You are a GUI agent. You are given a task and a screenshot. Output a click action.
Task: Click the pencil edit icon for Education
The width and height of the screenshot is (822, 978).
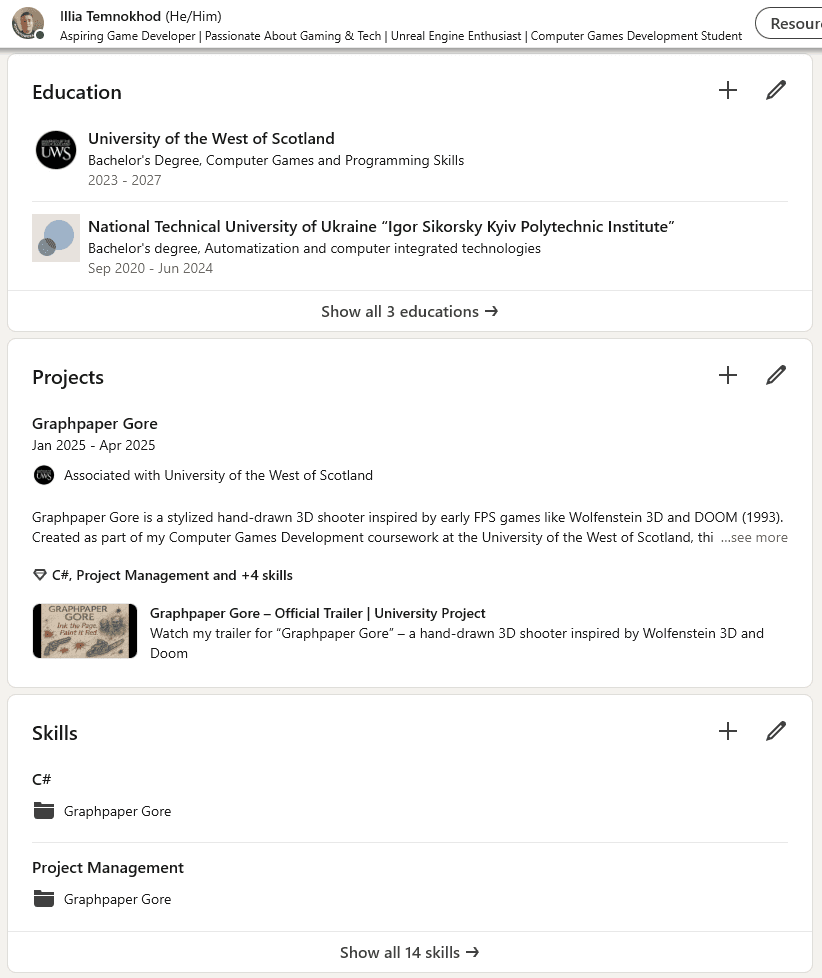point(776,90)
